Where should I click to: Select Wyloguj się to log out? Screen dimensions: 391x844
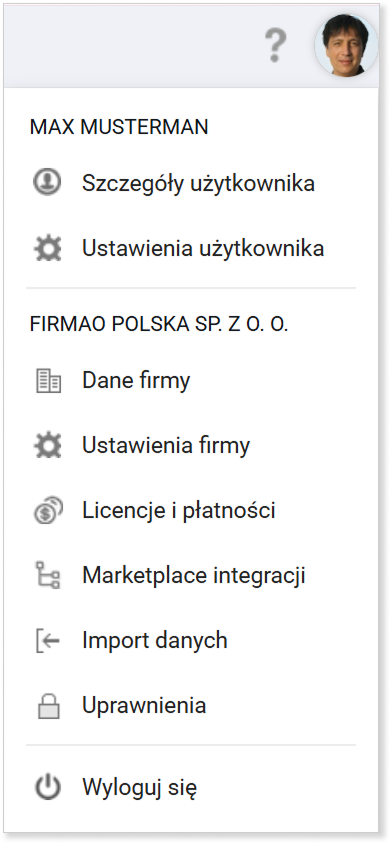[x=139, y=788]
